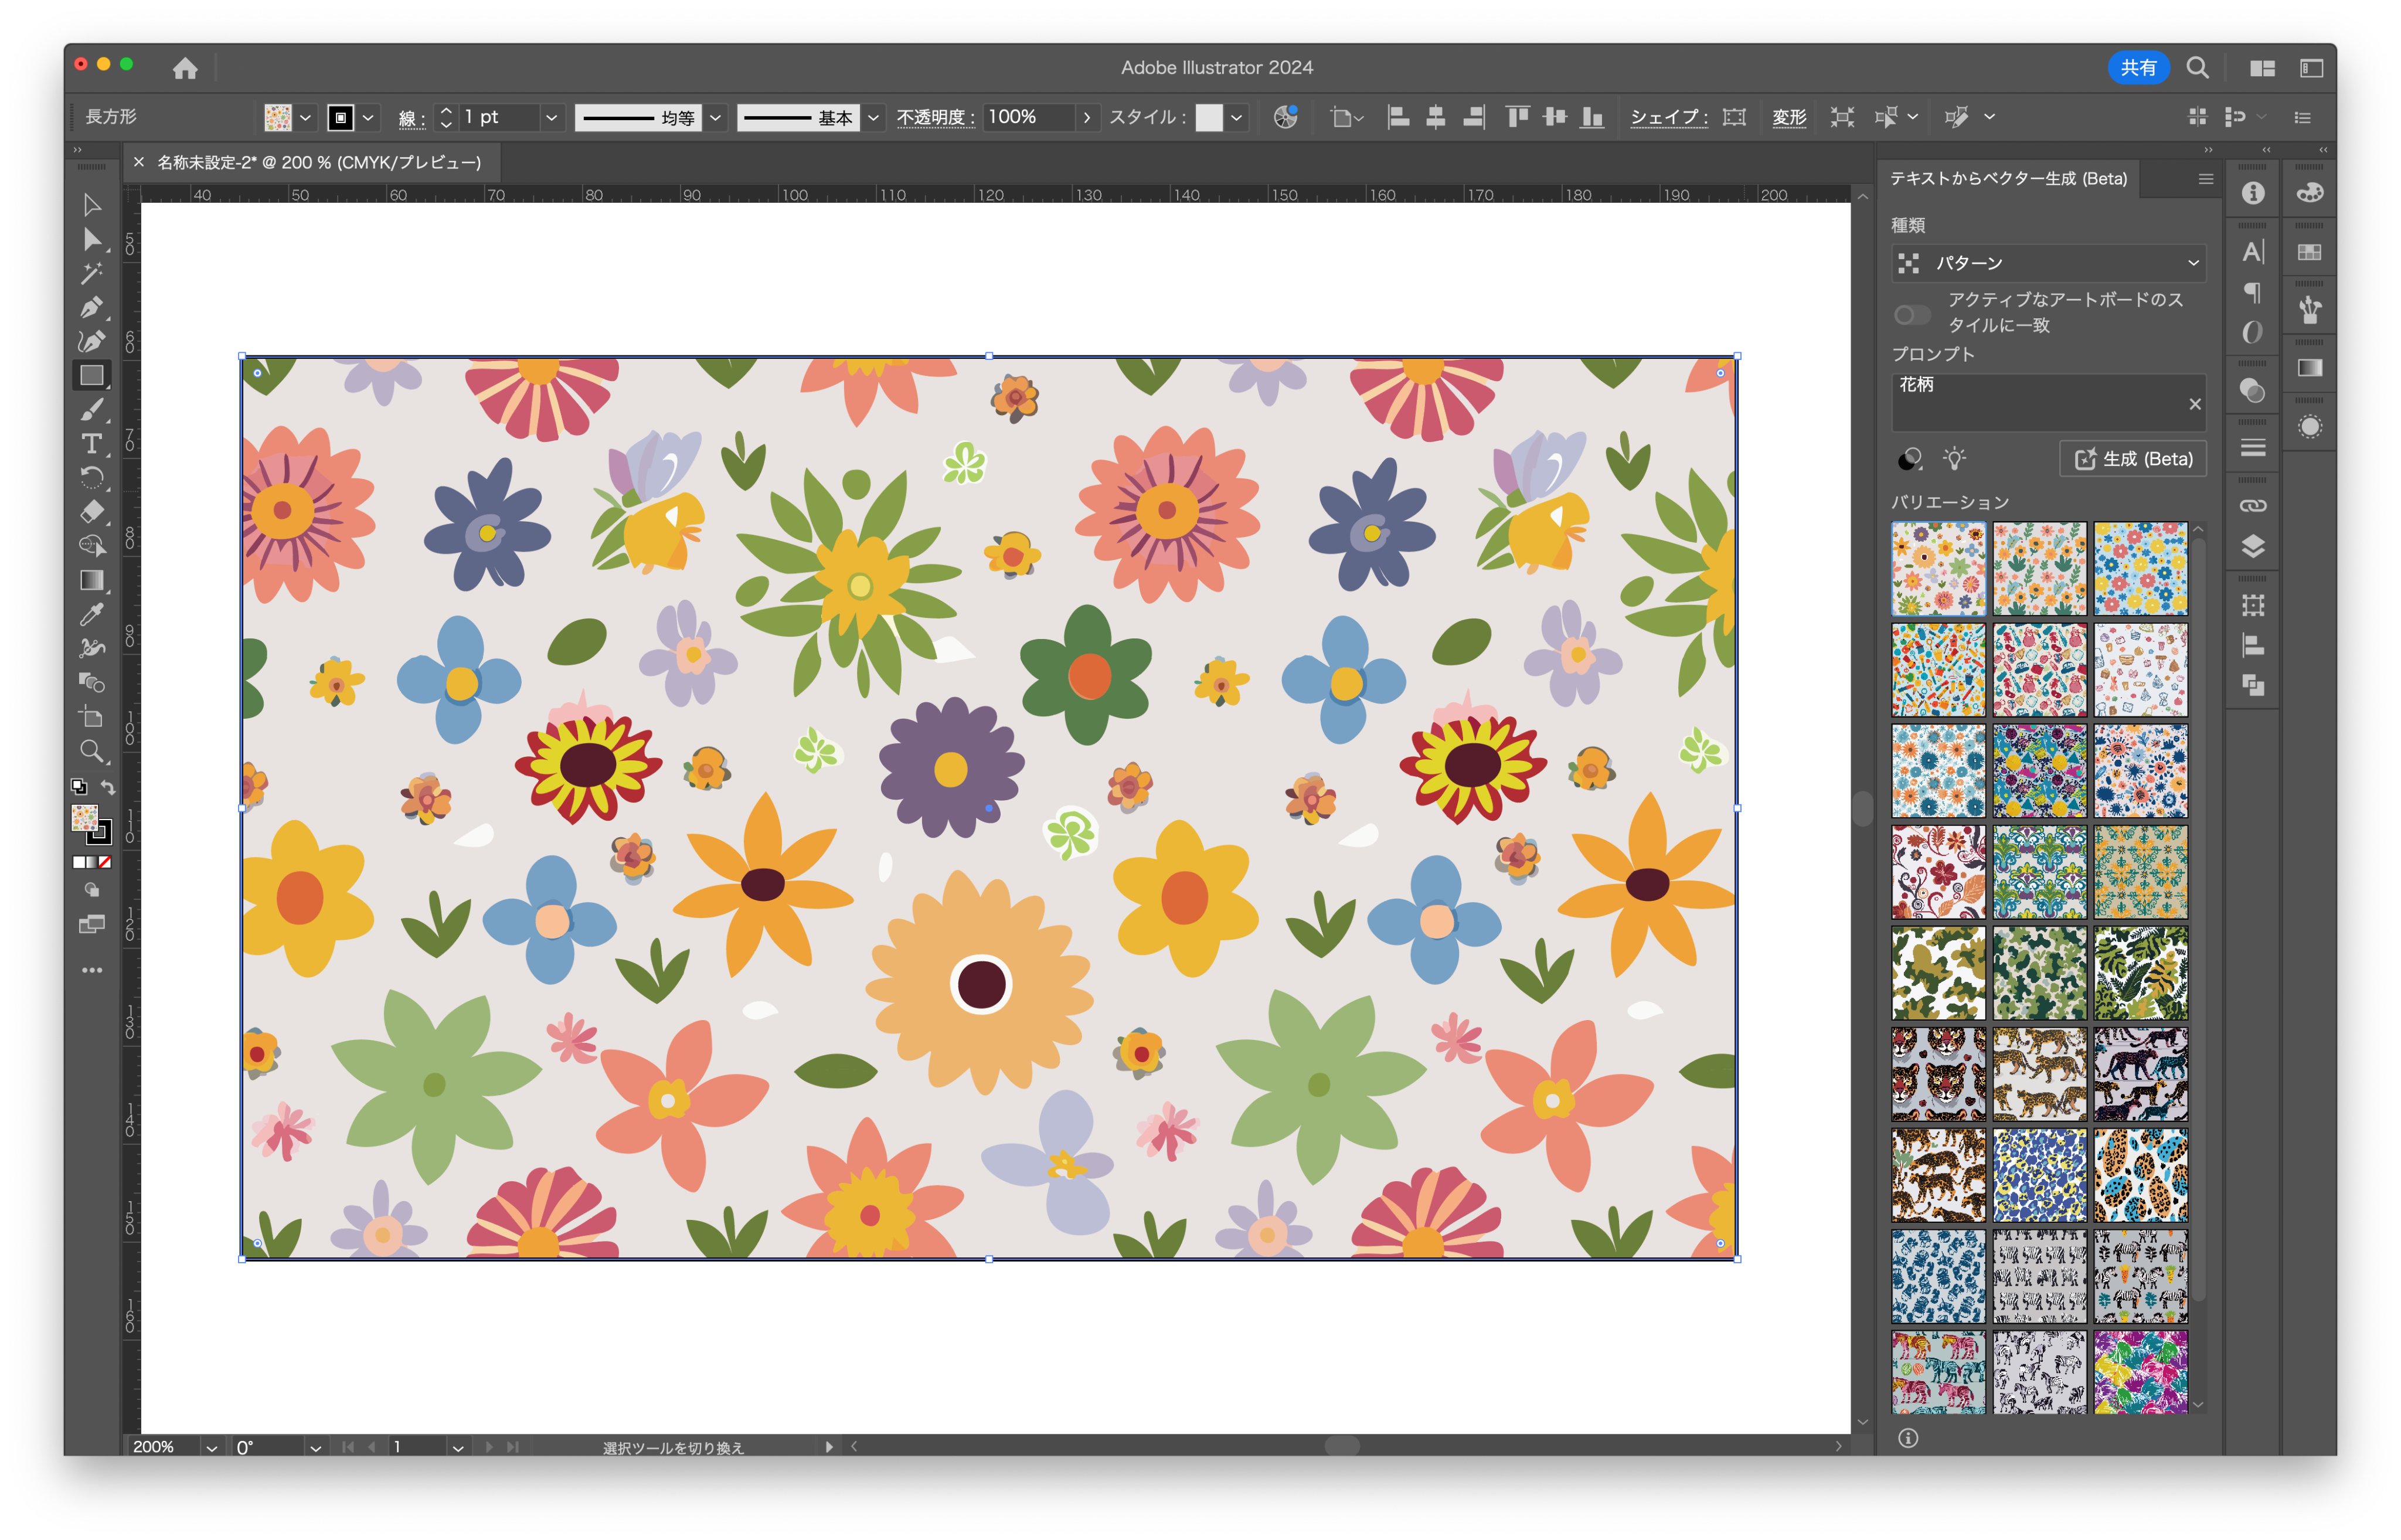Select the Type tool
The height and width of the screenshot is (1540, 2401).
point(91,443)
